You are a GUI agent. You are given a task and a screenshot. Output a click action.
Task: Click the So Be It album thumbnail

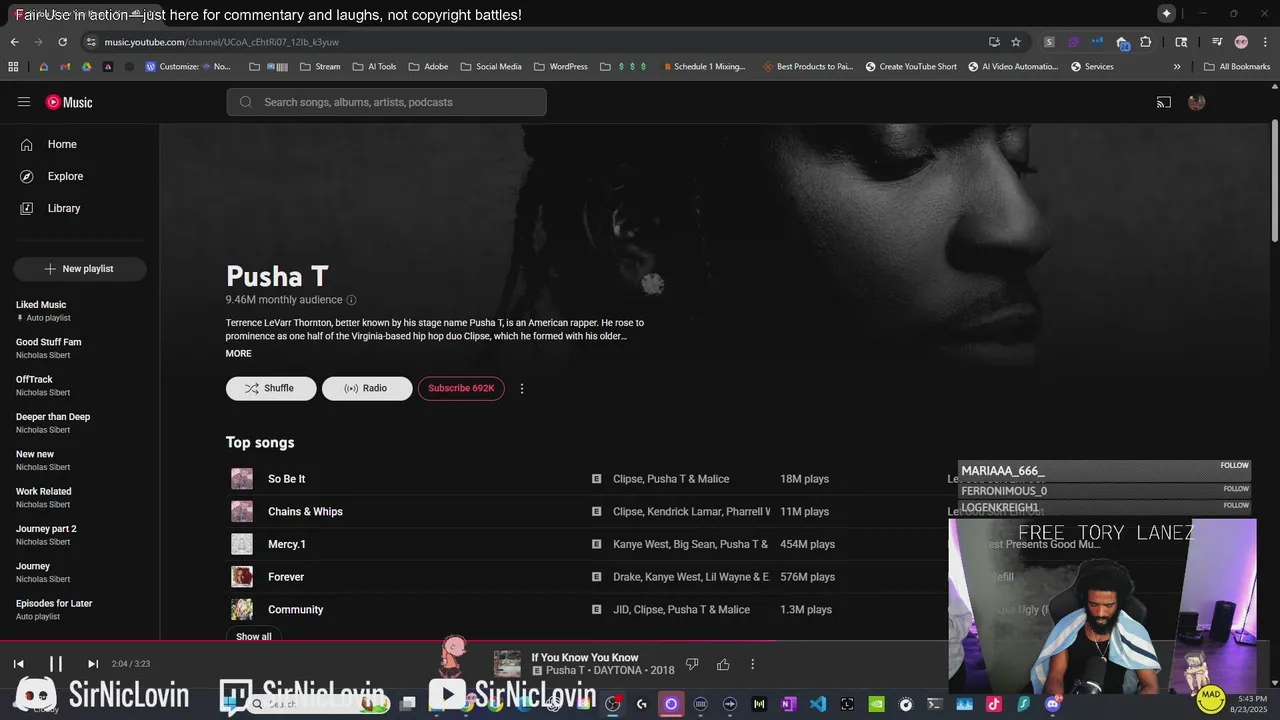pyautogui.click(x=242, y=479)
